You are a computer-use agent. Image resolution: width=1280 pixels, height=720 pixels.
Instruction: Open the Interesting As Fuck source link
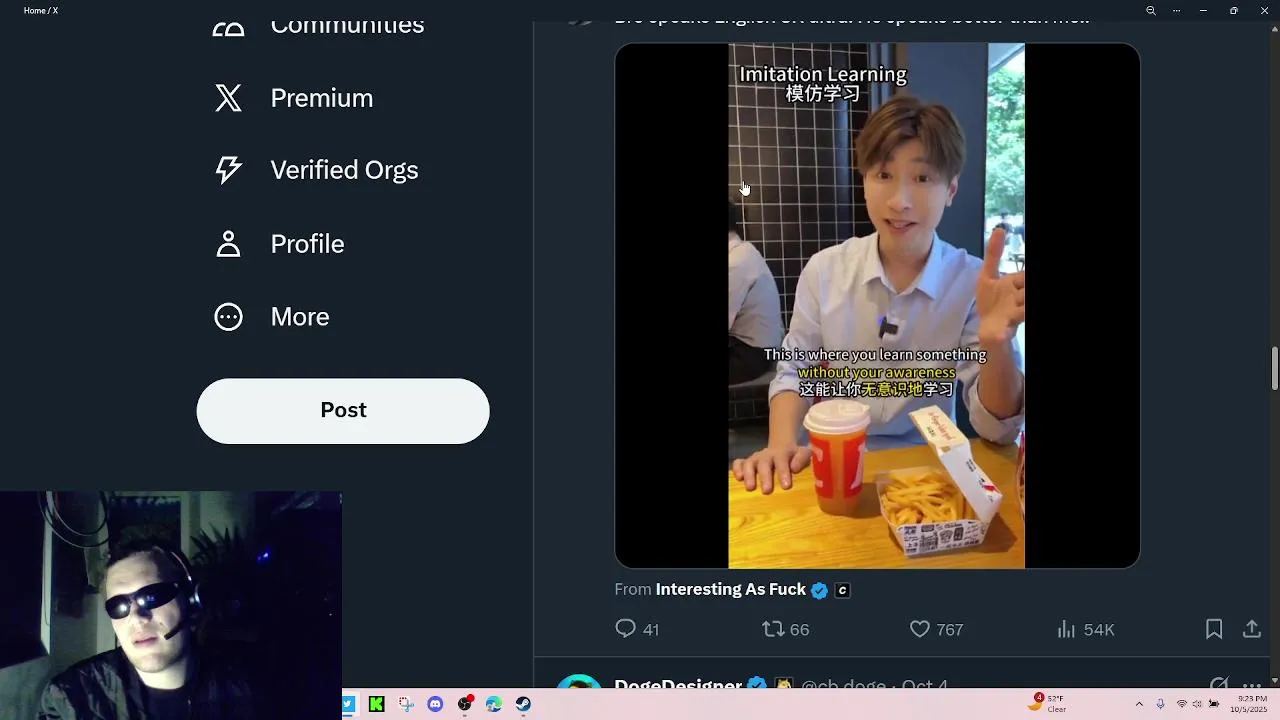point(730,590)
